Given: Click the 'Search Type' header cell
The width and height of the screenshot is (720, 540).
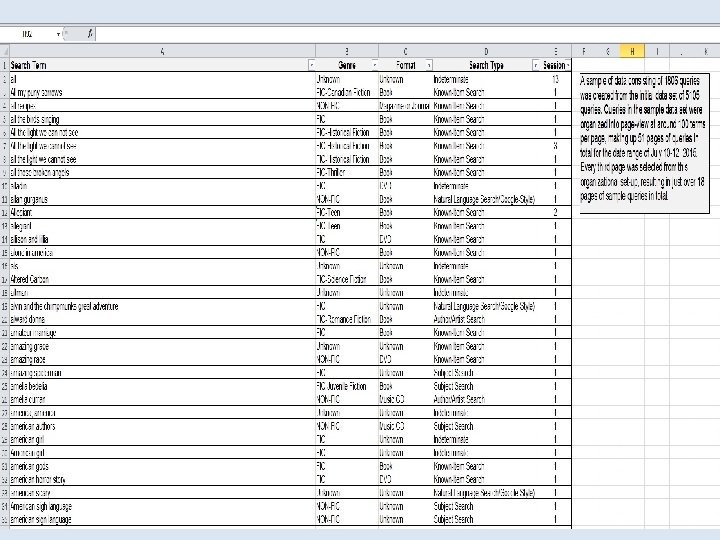Looking at the screenshot, I should [486, 65].
